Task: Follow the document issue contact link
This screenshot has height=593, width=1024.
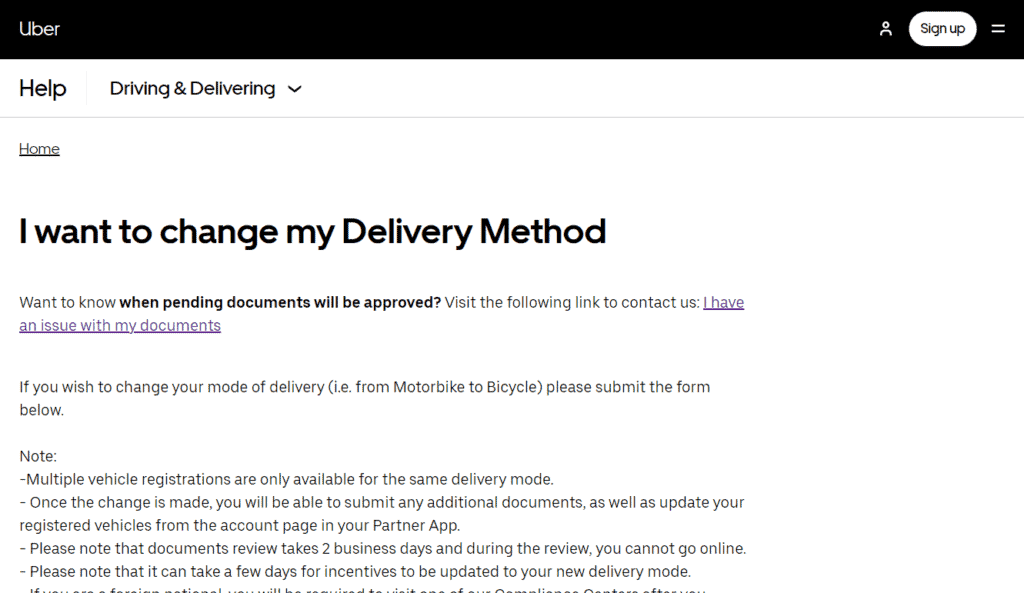Action: pyautogui.click(x=120, y=325)
